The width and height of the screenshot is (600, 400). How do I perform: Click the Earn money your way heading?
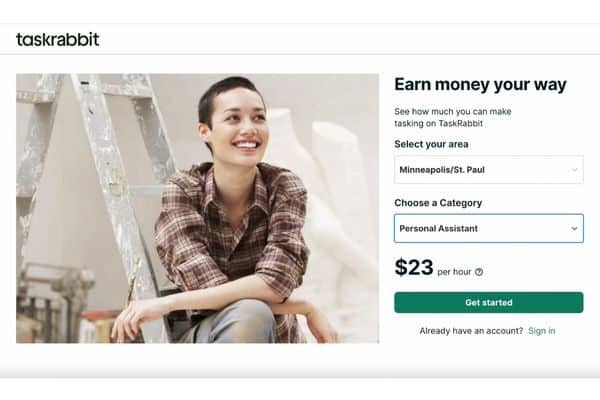(480, 85)
